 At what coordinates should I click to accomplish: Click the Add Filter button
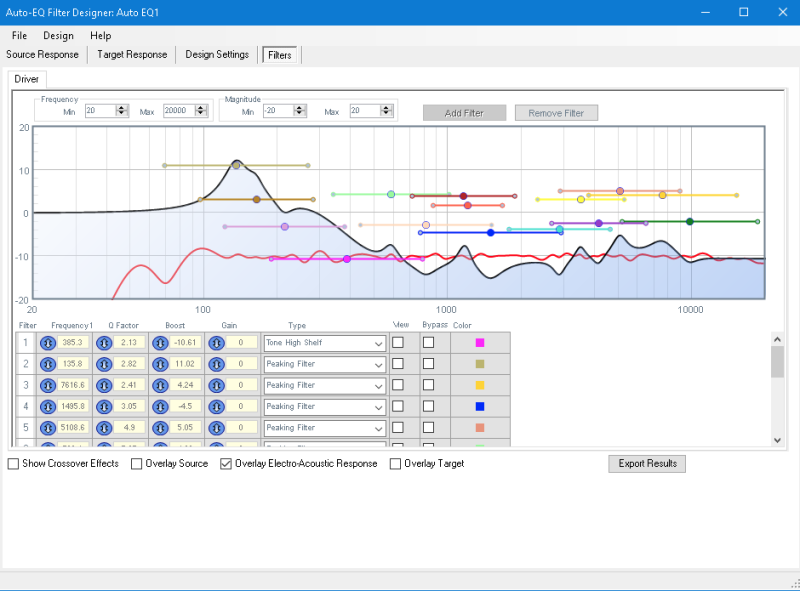click(x=464, y=113)
